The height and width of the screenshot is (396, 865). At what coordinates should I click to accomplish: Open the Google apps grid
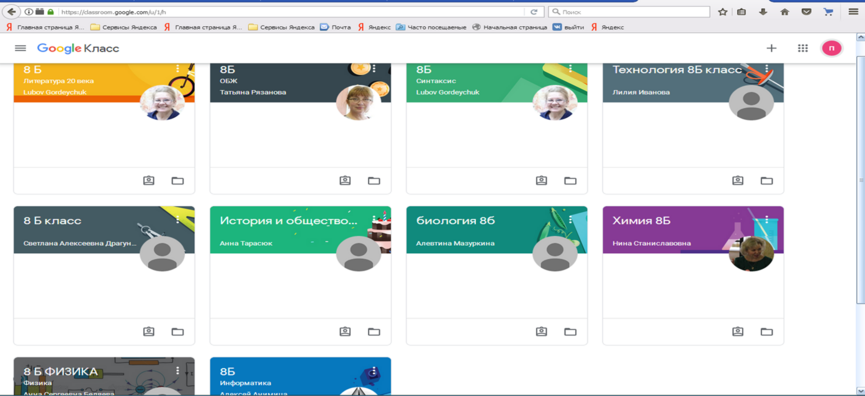pyautogui.click(x=803, y=49)
